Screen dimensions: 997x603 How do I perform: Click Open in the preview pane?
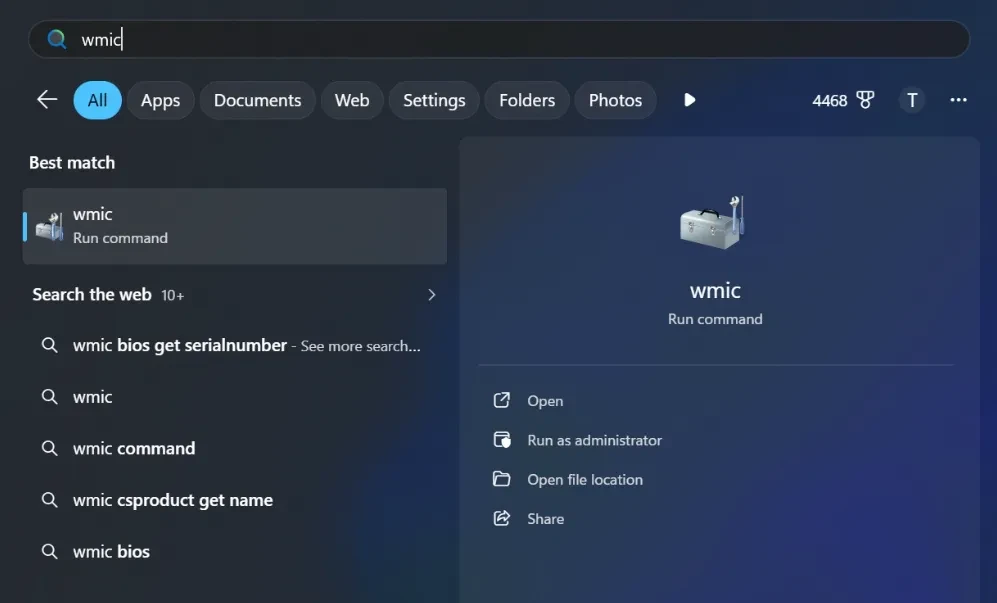point(545,401)
